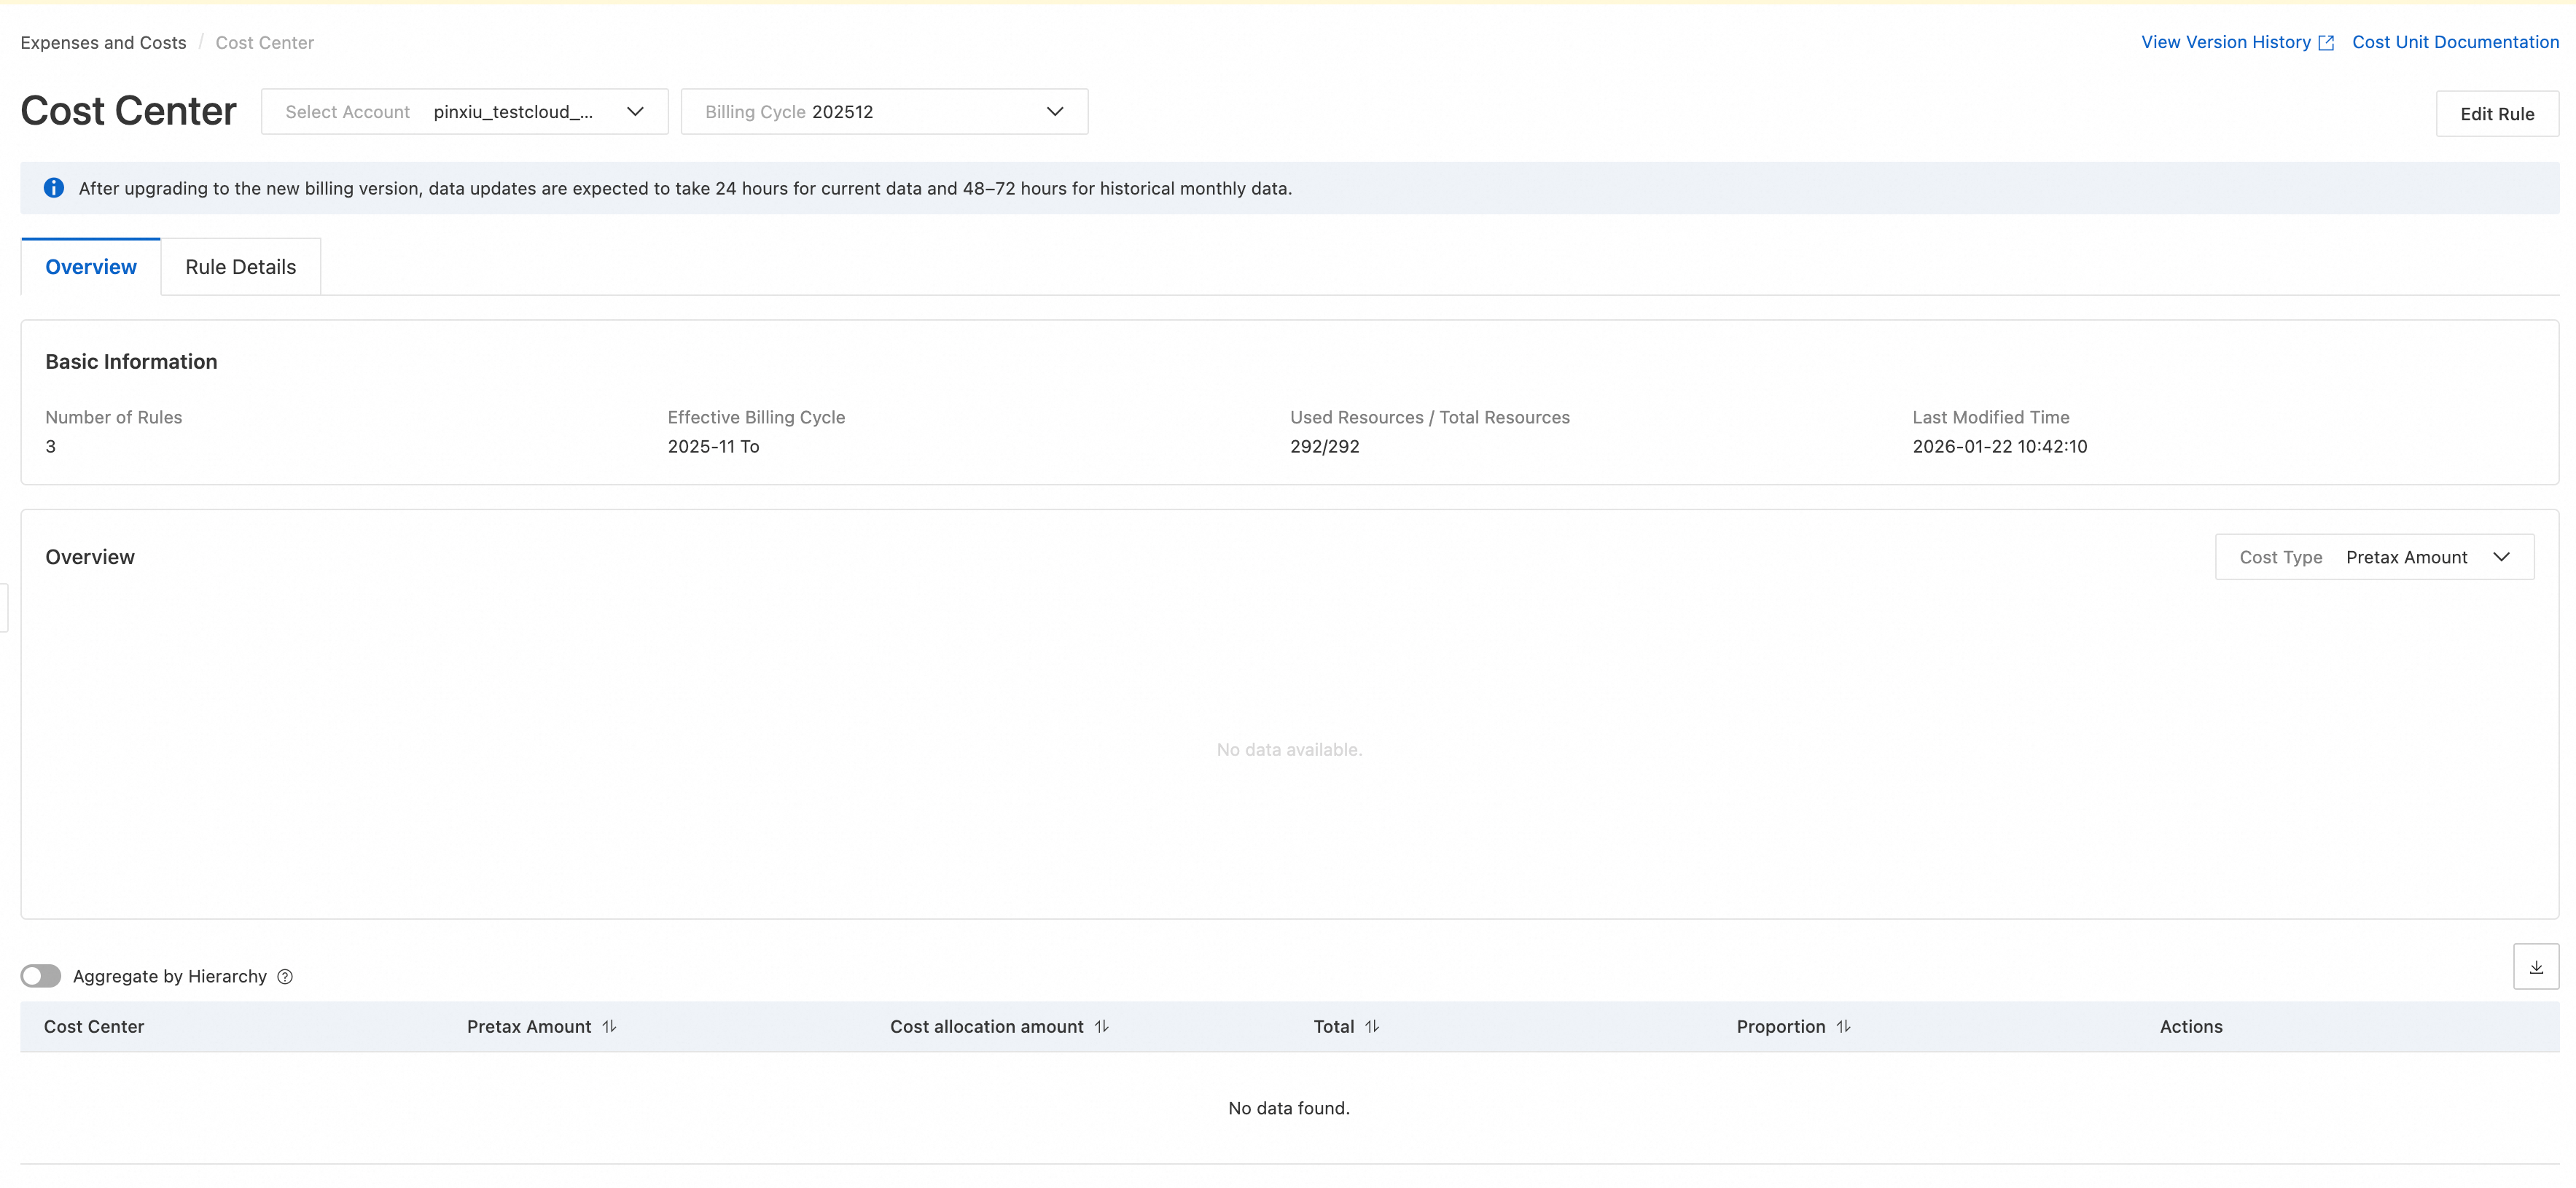2576x1188 pixels.
Task: Click external link icon beside Version History
Action: pos(2326,43)
